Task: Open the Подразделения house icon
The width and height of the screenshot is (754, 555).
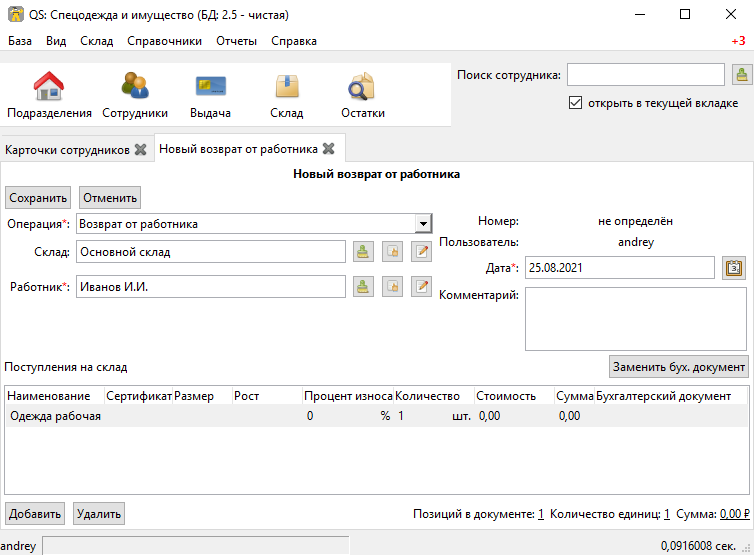Action: pos(49,86)
